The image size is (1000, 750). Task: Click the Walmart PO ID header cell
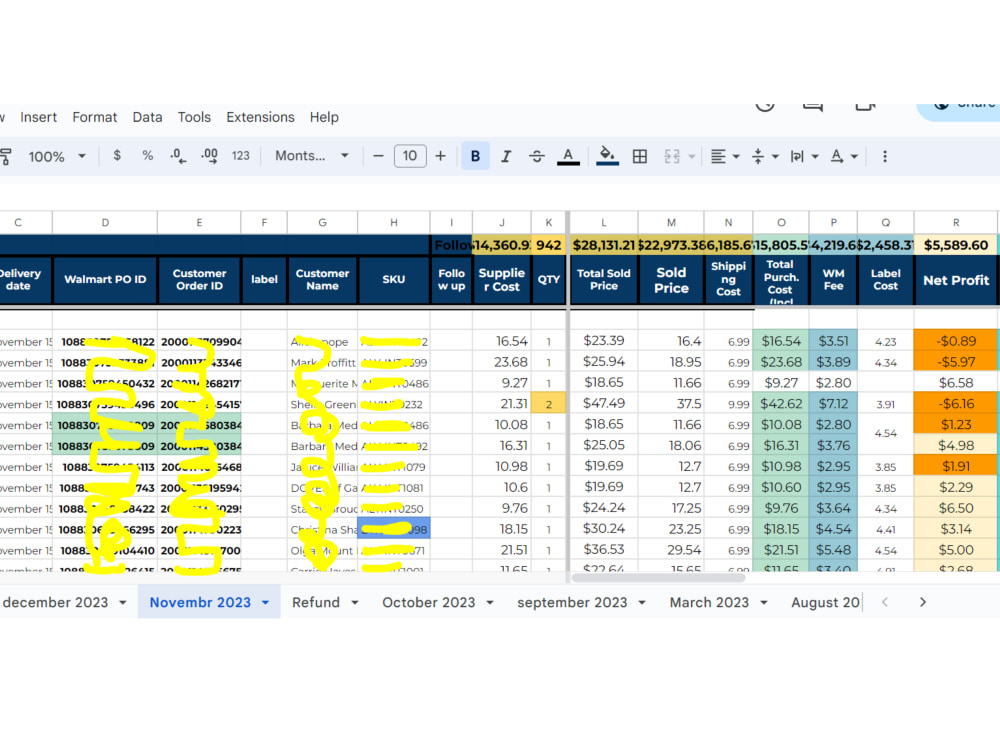click(x=105, y=279)
